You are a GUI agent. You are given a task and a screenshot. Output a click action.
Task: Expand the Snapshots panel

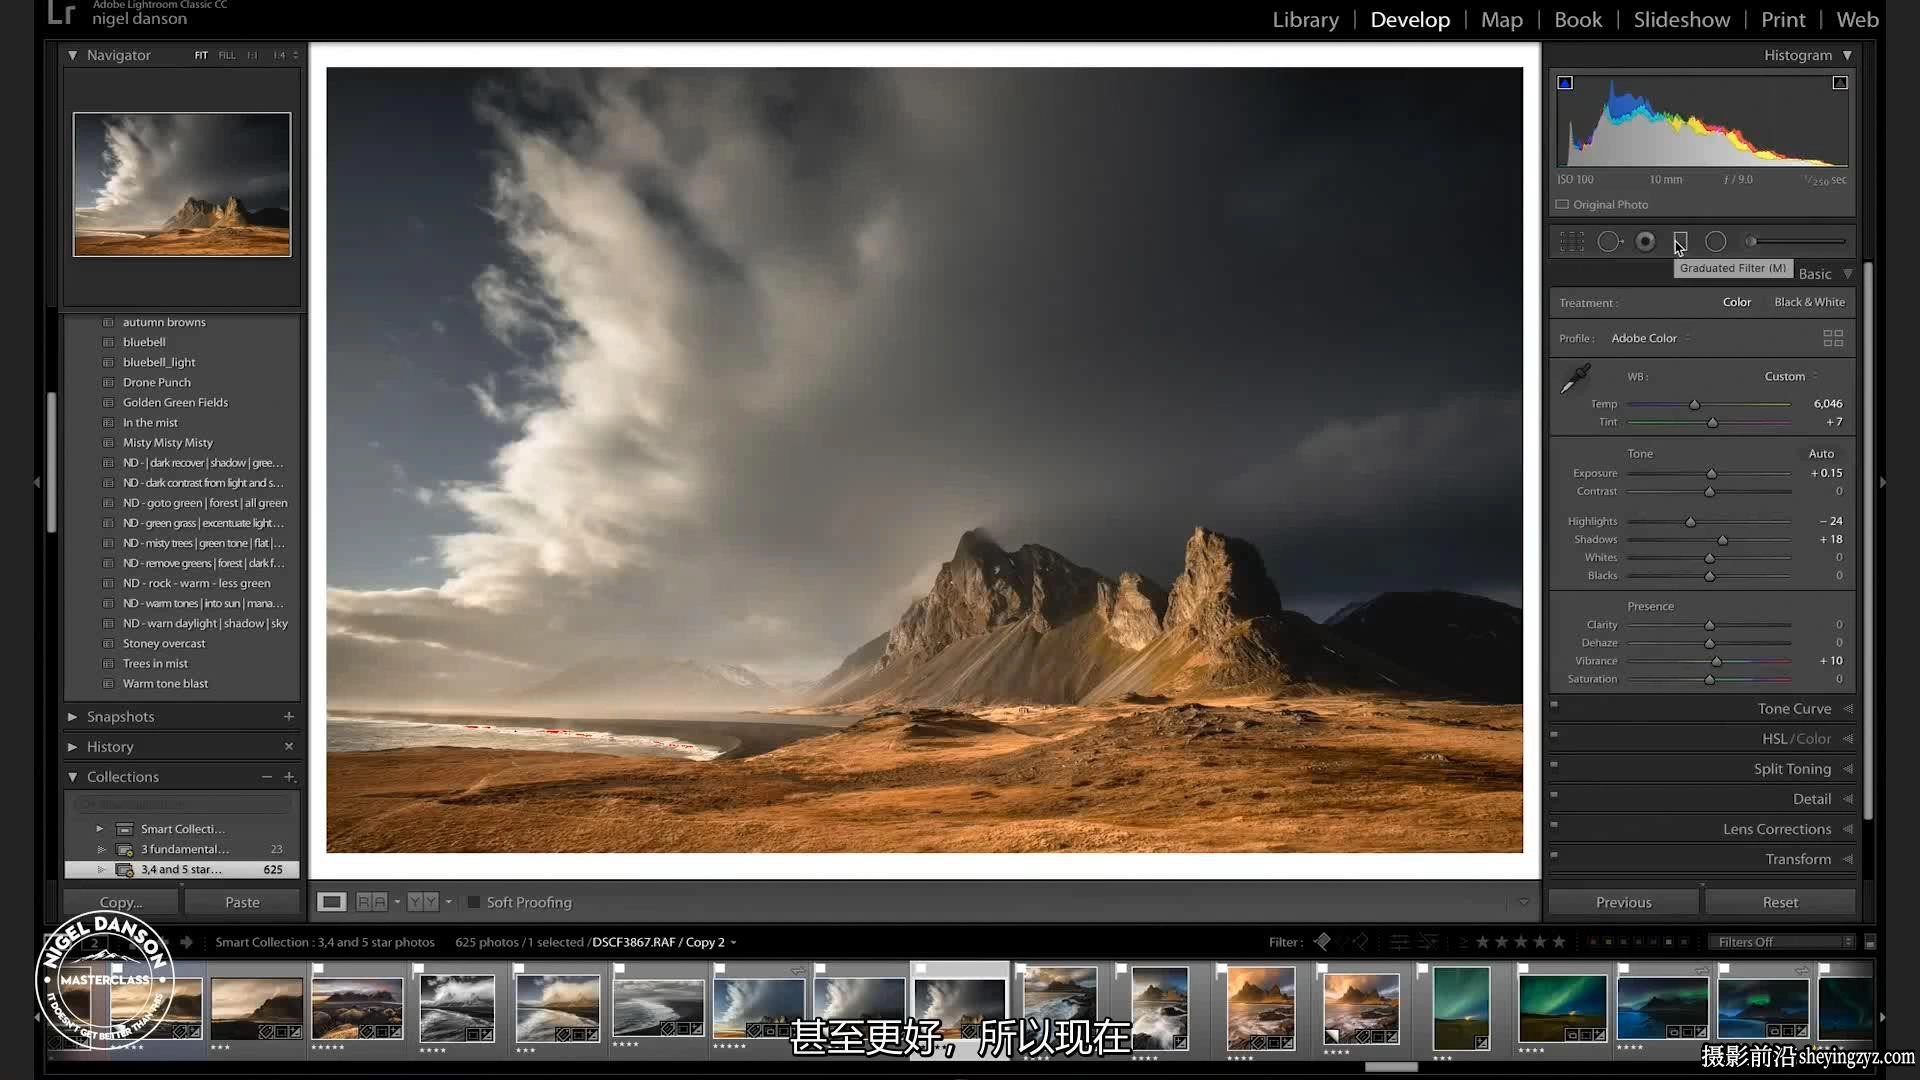click(x=72, y=716)
